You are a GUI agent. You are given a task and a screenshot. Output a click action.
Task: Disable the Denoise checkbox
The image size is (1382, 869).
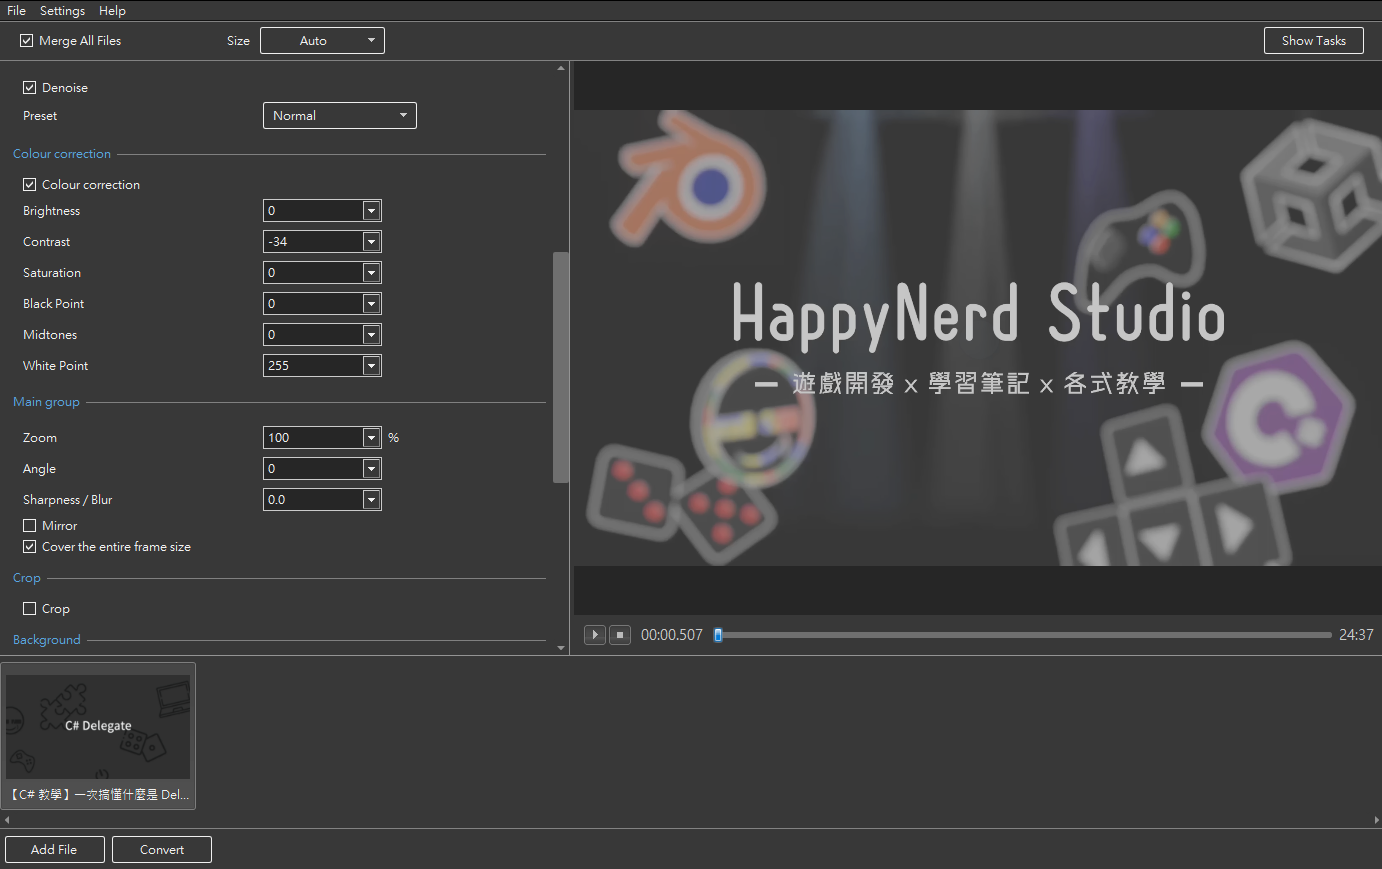click(30, 88)
